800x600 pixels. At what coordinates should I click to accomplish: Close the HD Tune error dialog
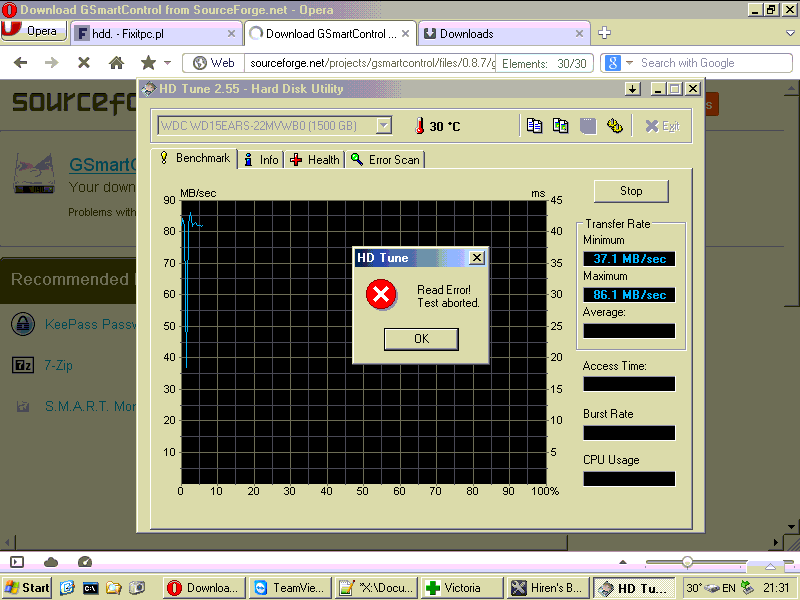tap(477, 258)
